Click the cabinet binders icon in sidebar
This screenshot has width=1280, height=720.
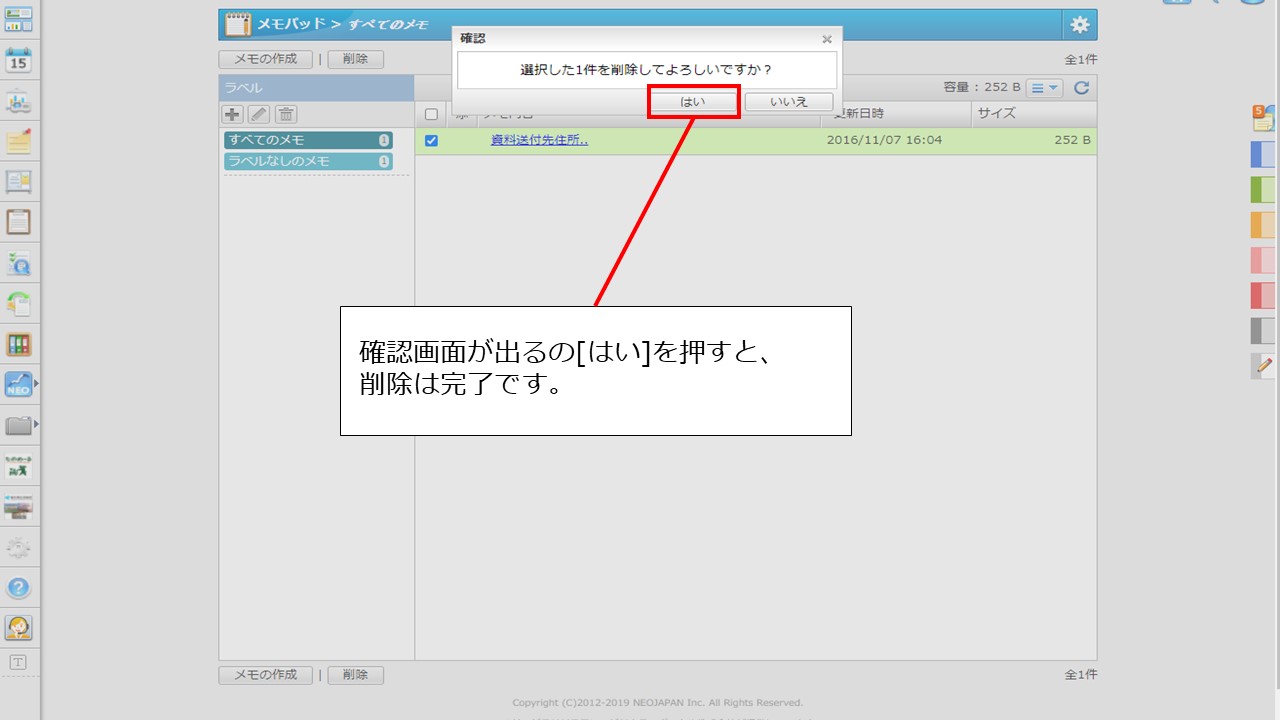[19, 345]
